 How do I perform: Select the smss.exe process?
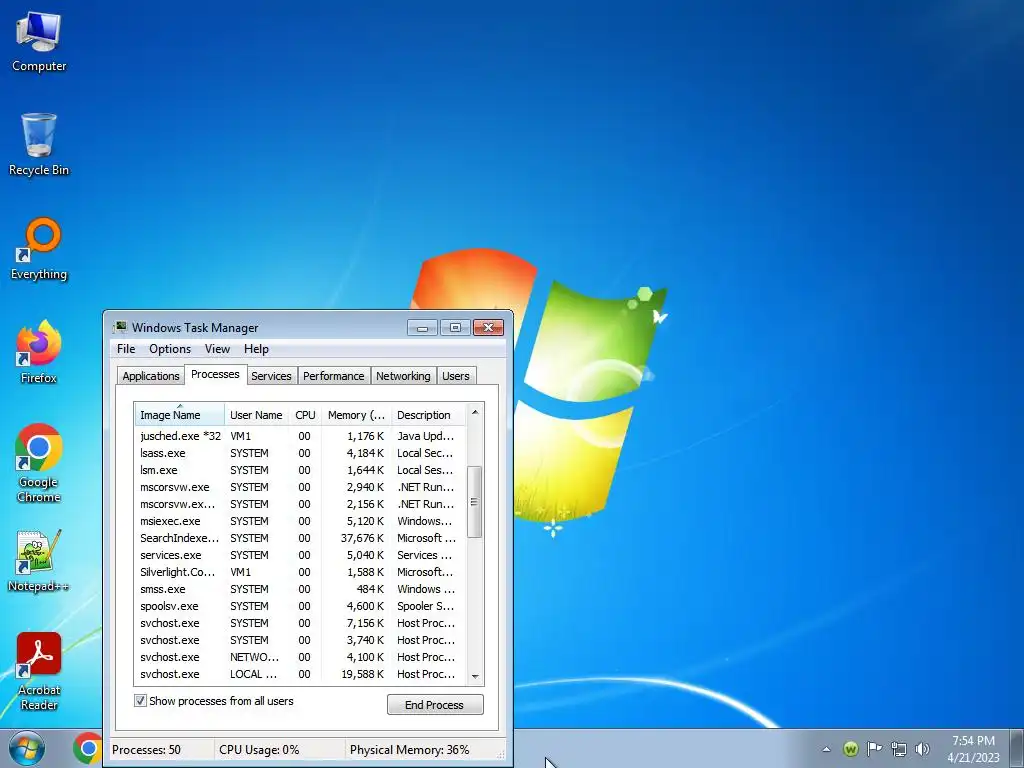[x=300, y=588]
